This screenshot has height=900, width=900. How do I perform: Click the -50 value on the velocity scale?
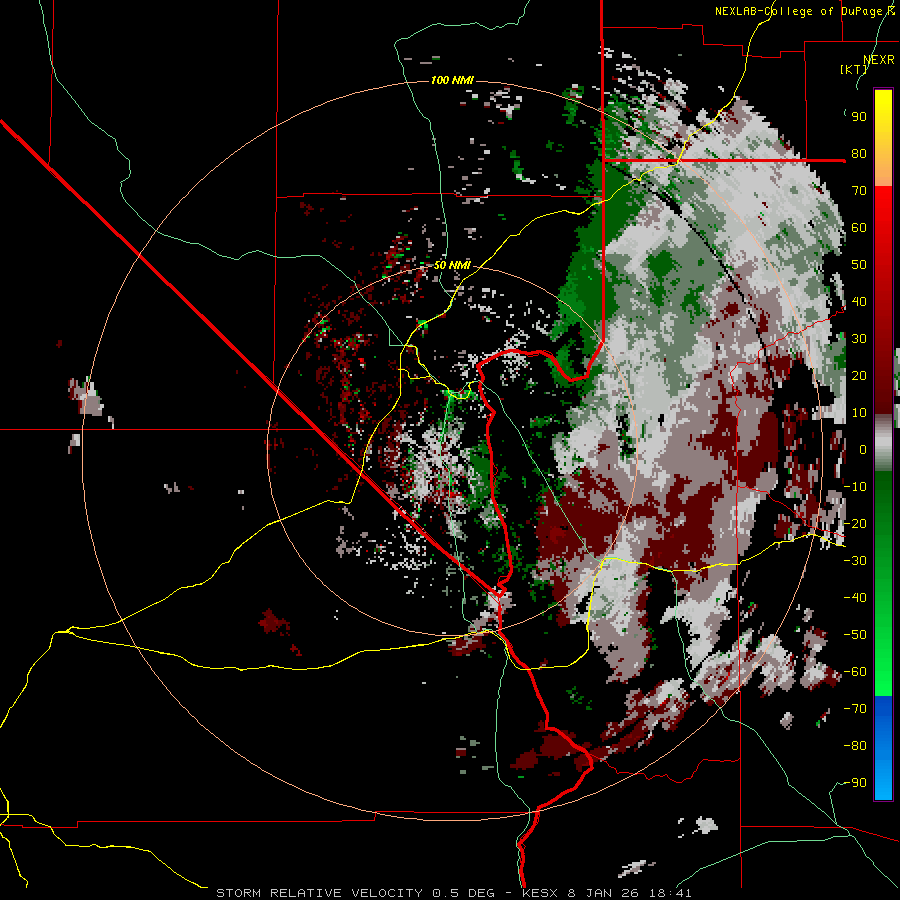tap(855, 635)
